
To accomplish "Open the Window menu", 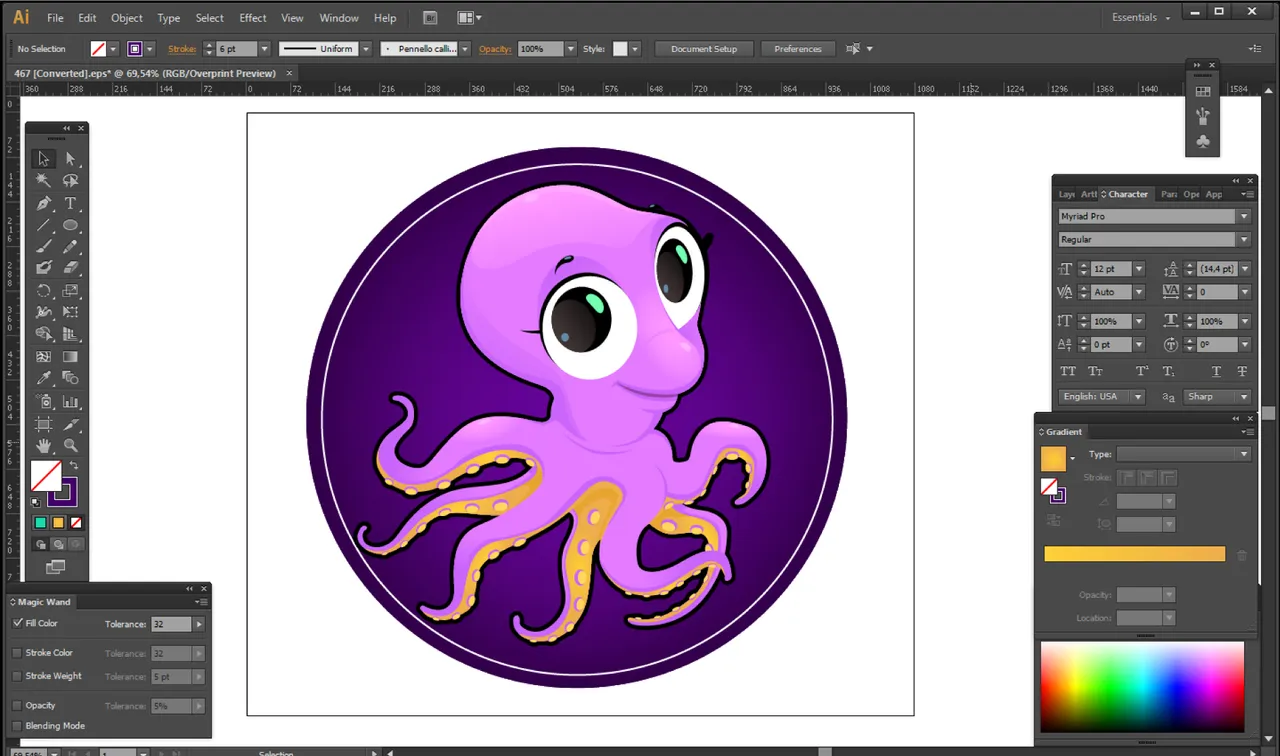I will coord(339,18).
